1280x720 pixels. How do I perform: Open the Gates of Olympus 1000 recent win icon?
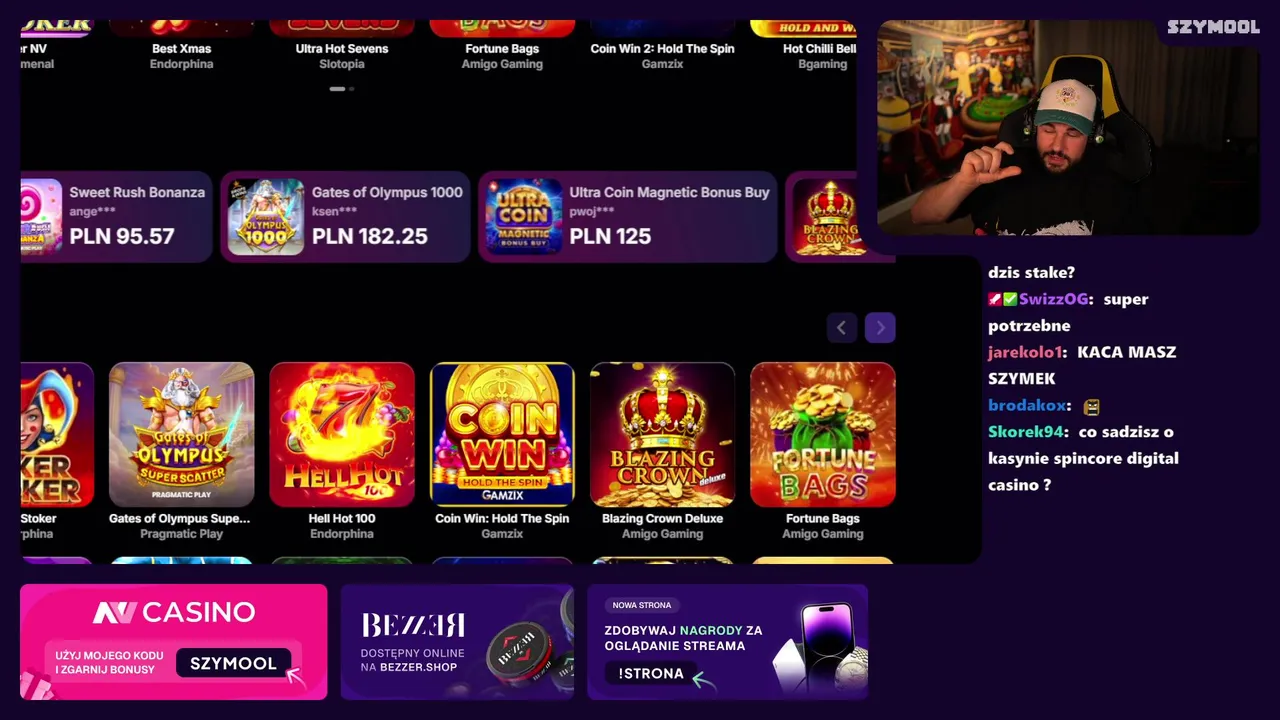tap(266, 217)
